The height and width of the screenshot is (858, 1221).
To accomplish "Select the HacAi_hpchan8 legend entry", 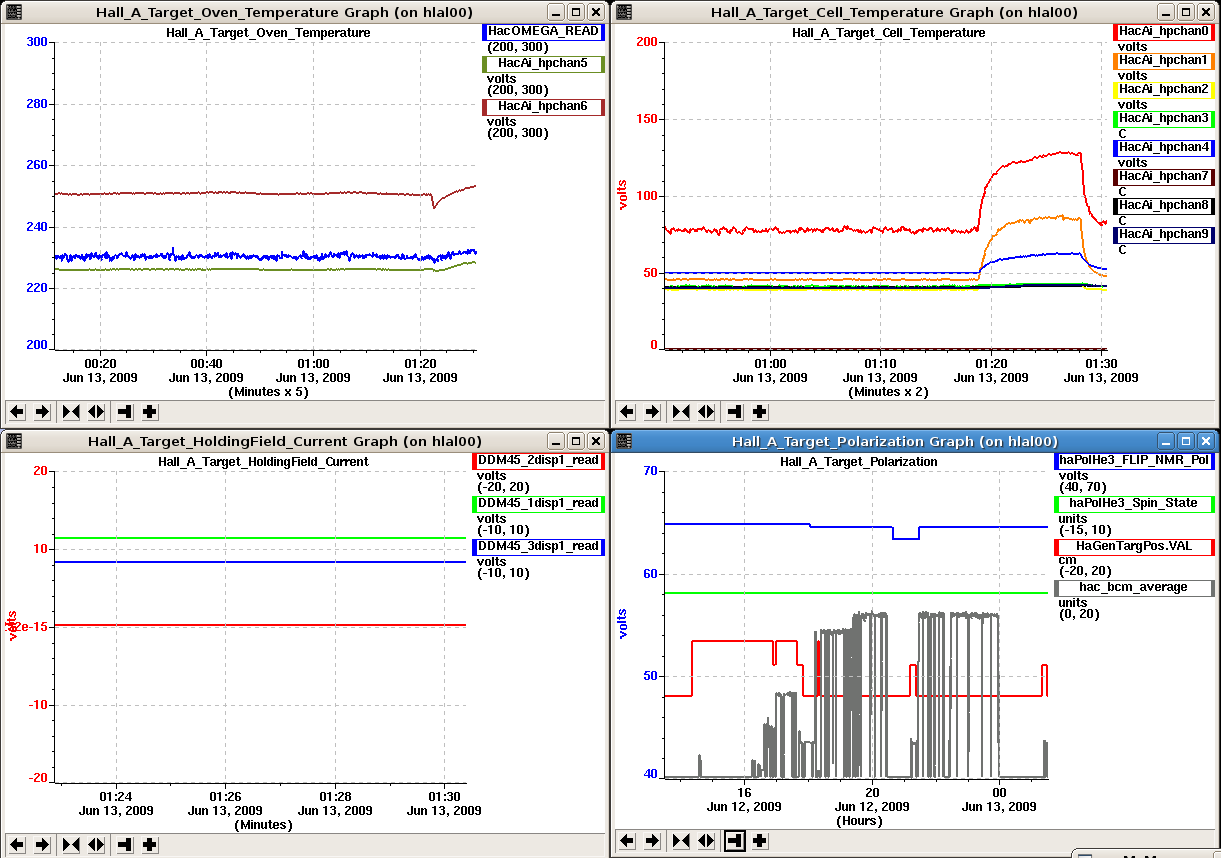I will point(1163,205).
